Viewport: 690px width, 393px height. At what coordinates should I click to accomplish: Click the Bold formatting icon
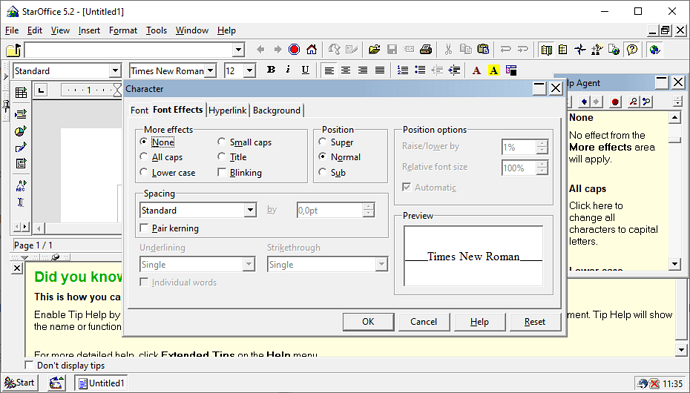pos(271,70)
